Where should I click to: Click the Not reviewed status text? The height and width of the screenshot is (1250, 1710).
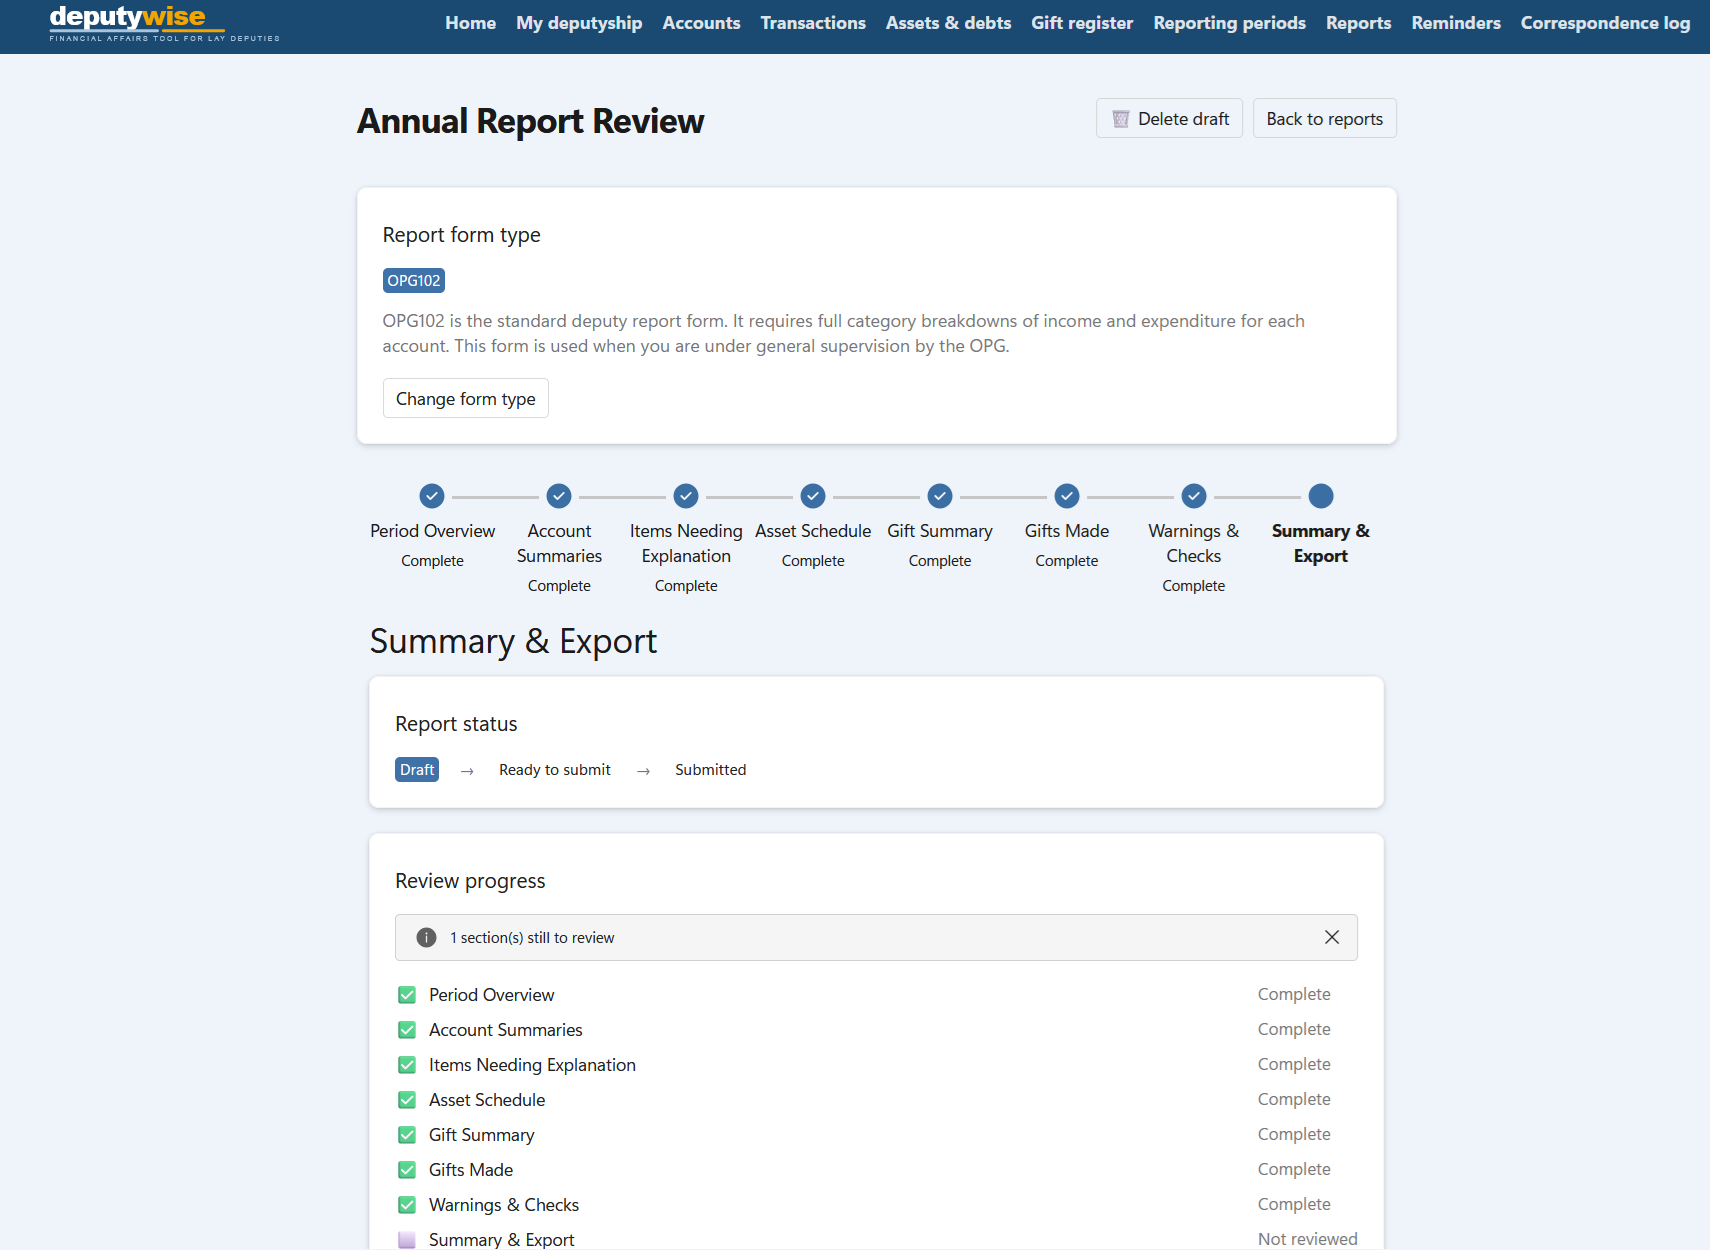[1307, 1239]
